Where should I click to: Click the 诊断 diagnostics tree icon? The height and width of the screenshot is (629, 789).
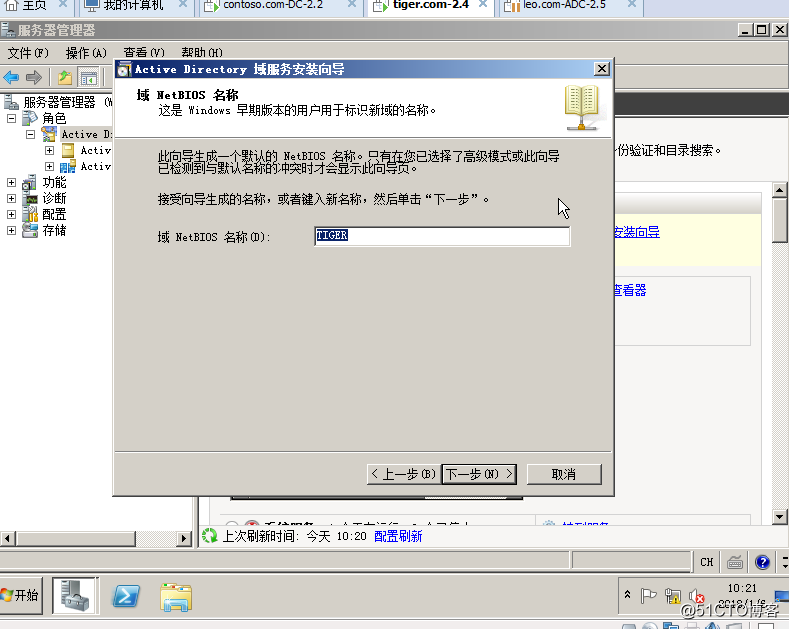[30, 198]
